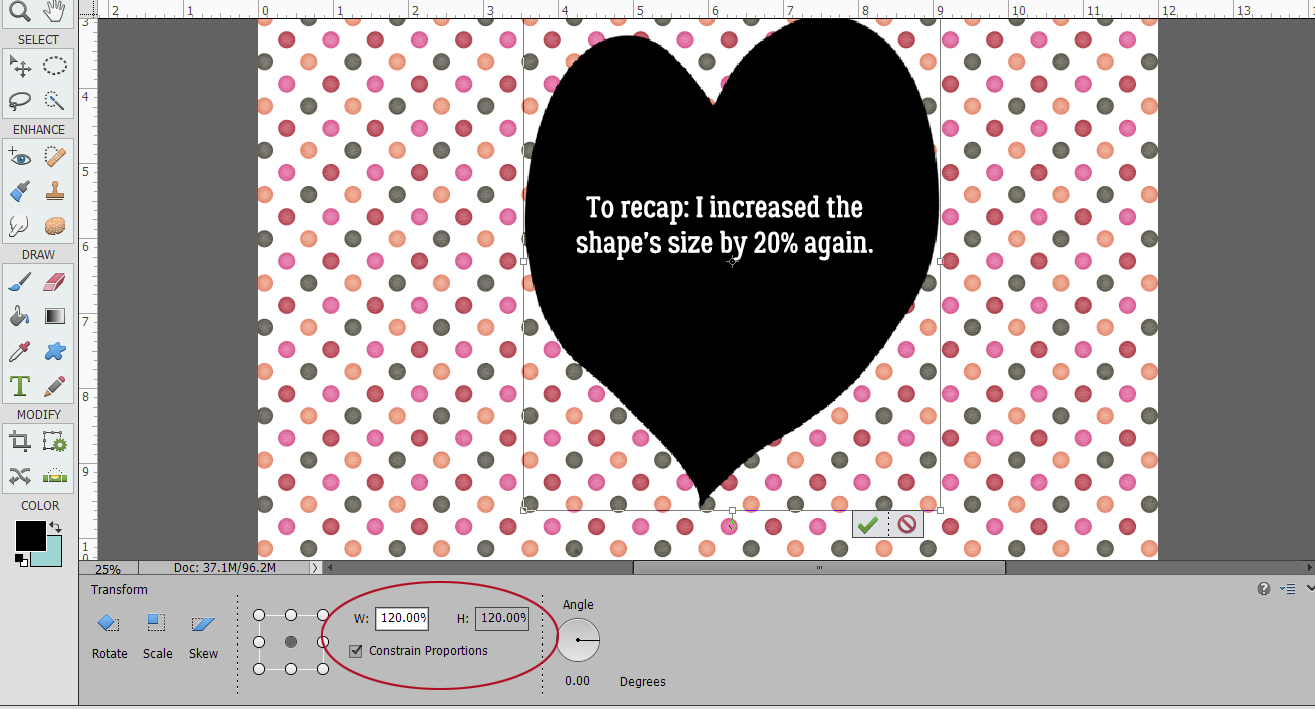
Task: Set reference point to bottom-left corner
Action: tap(259, 668)
